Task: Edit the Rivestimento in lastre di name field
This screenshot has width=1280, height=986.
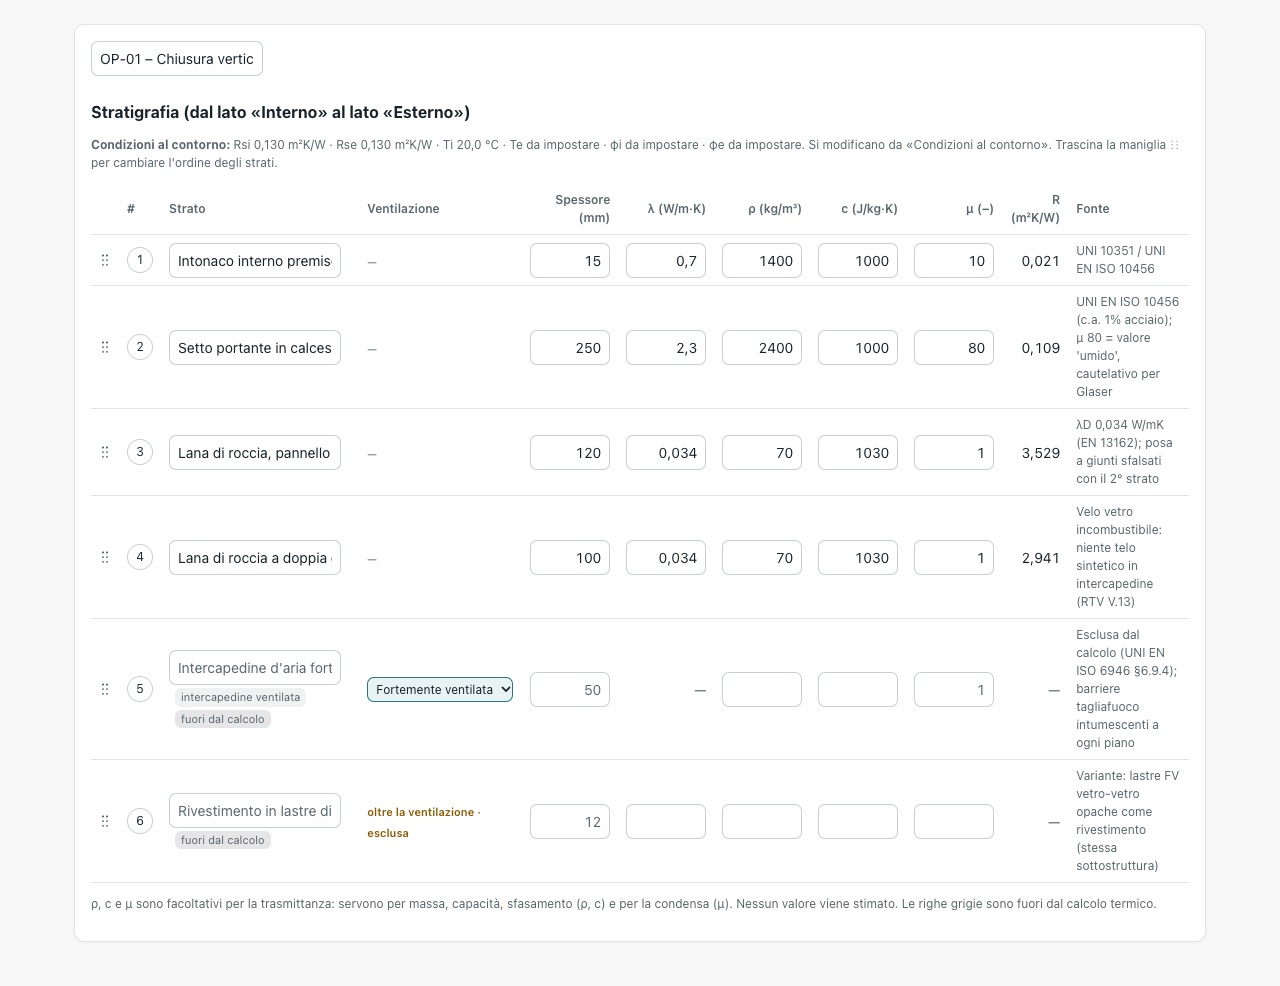Action: [x=255, y=811]
